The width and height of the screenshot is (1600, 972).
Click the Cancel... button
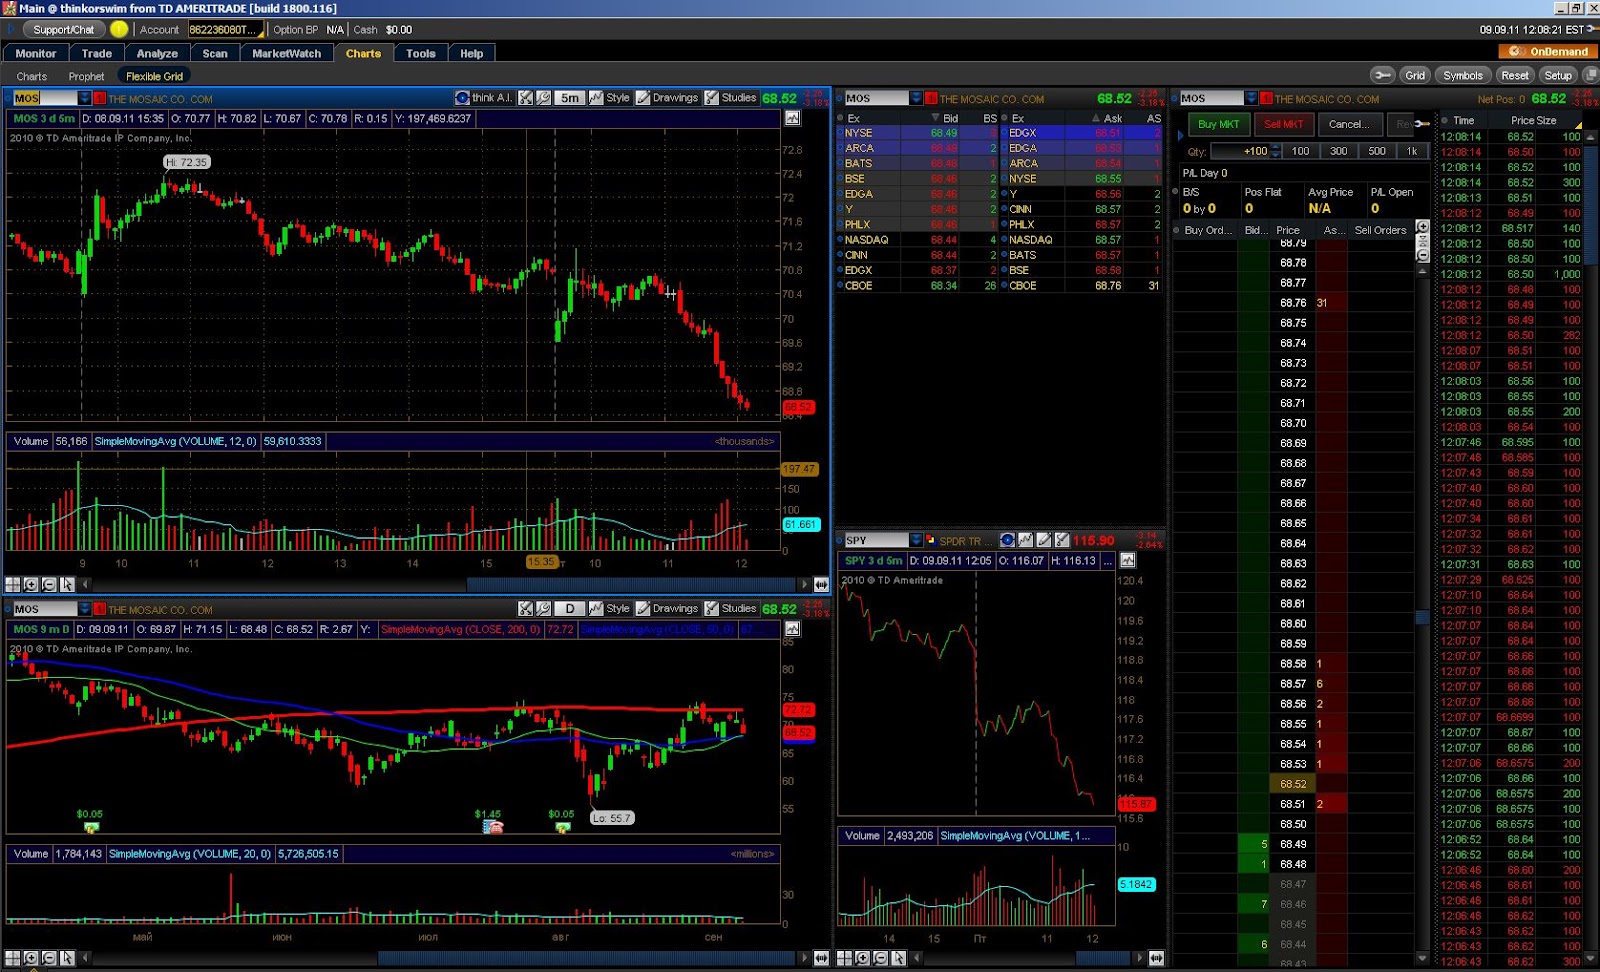click(1349, 124)
